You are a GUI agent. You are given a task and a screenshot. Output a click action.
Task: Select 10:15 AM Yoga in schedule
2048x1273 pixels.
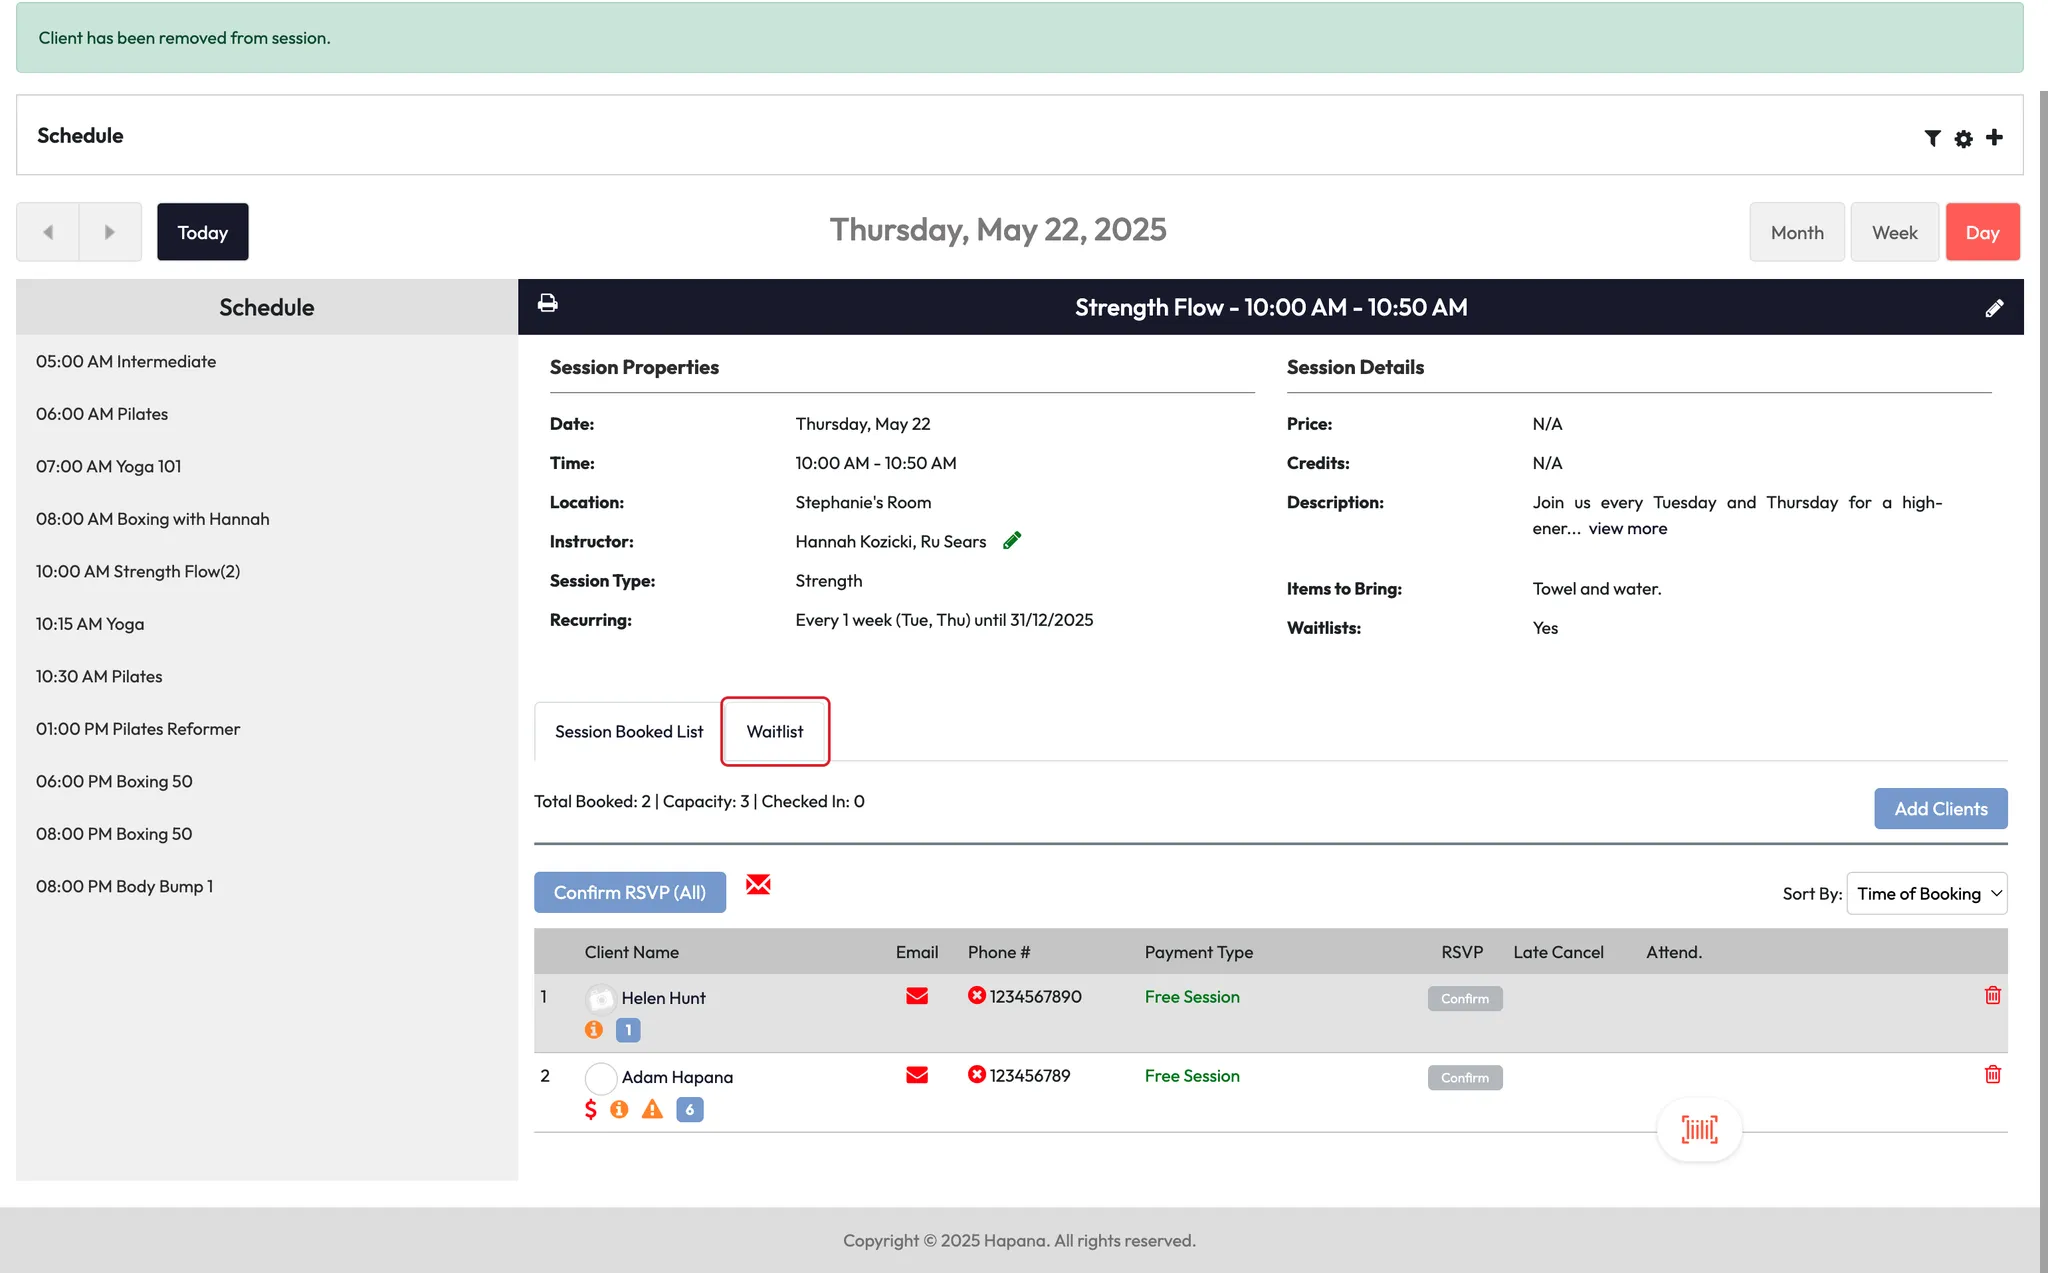tap(90, 624)
